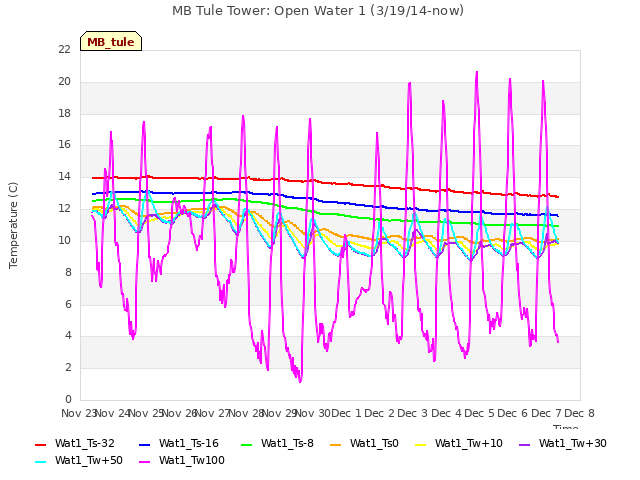Screen dimensions: 640x480
Task: Click the Dec 6 x-axis tick label
Action: pyautogui.click(x=513, y=413)
